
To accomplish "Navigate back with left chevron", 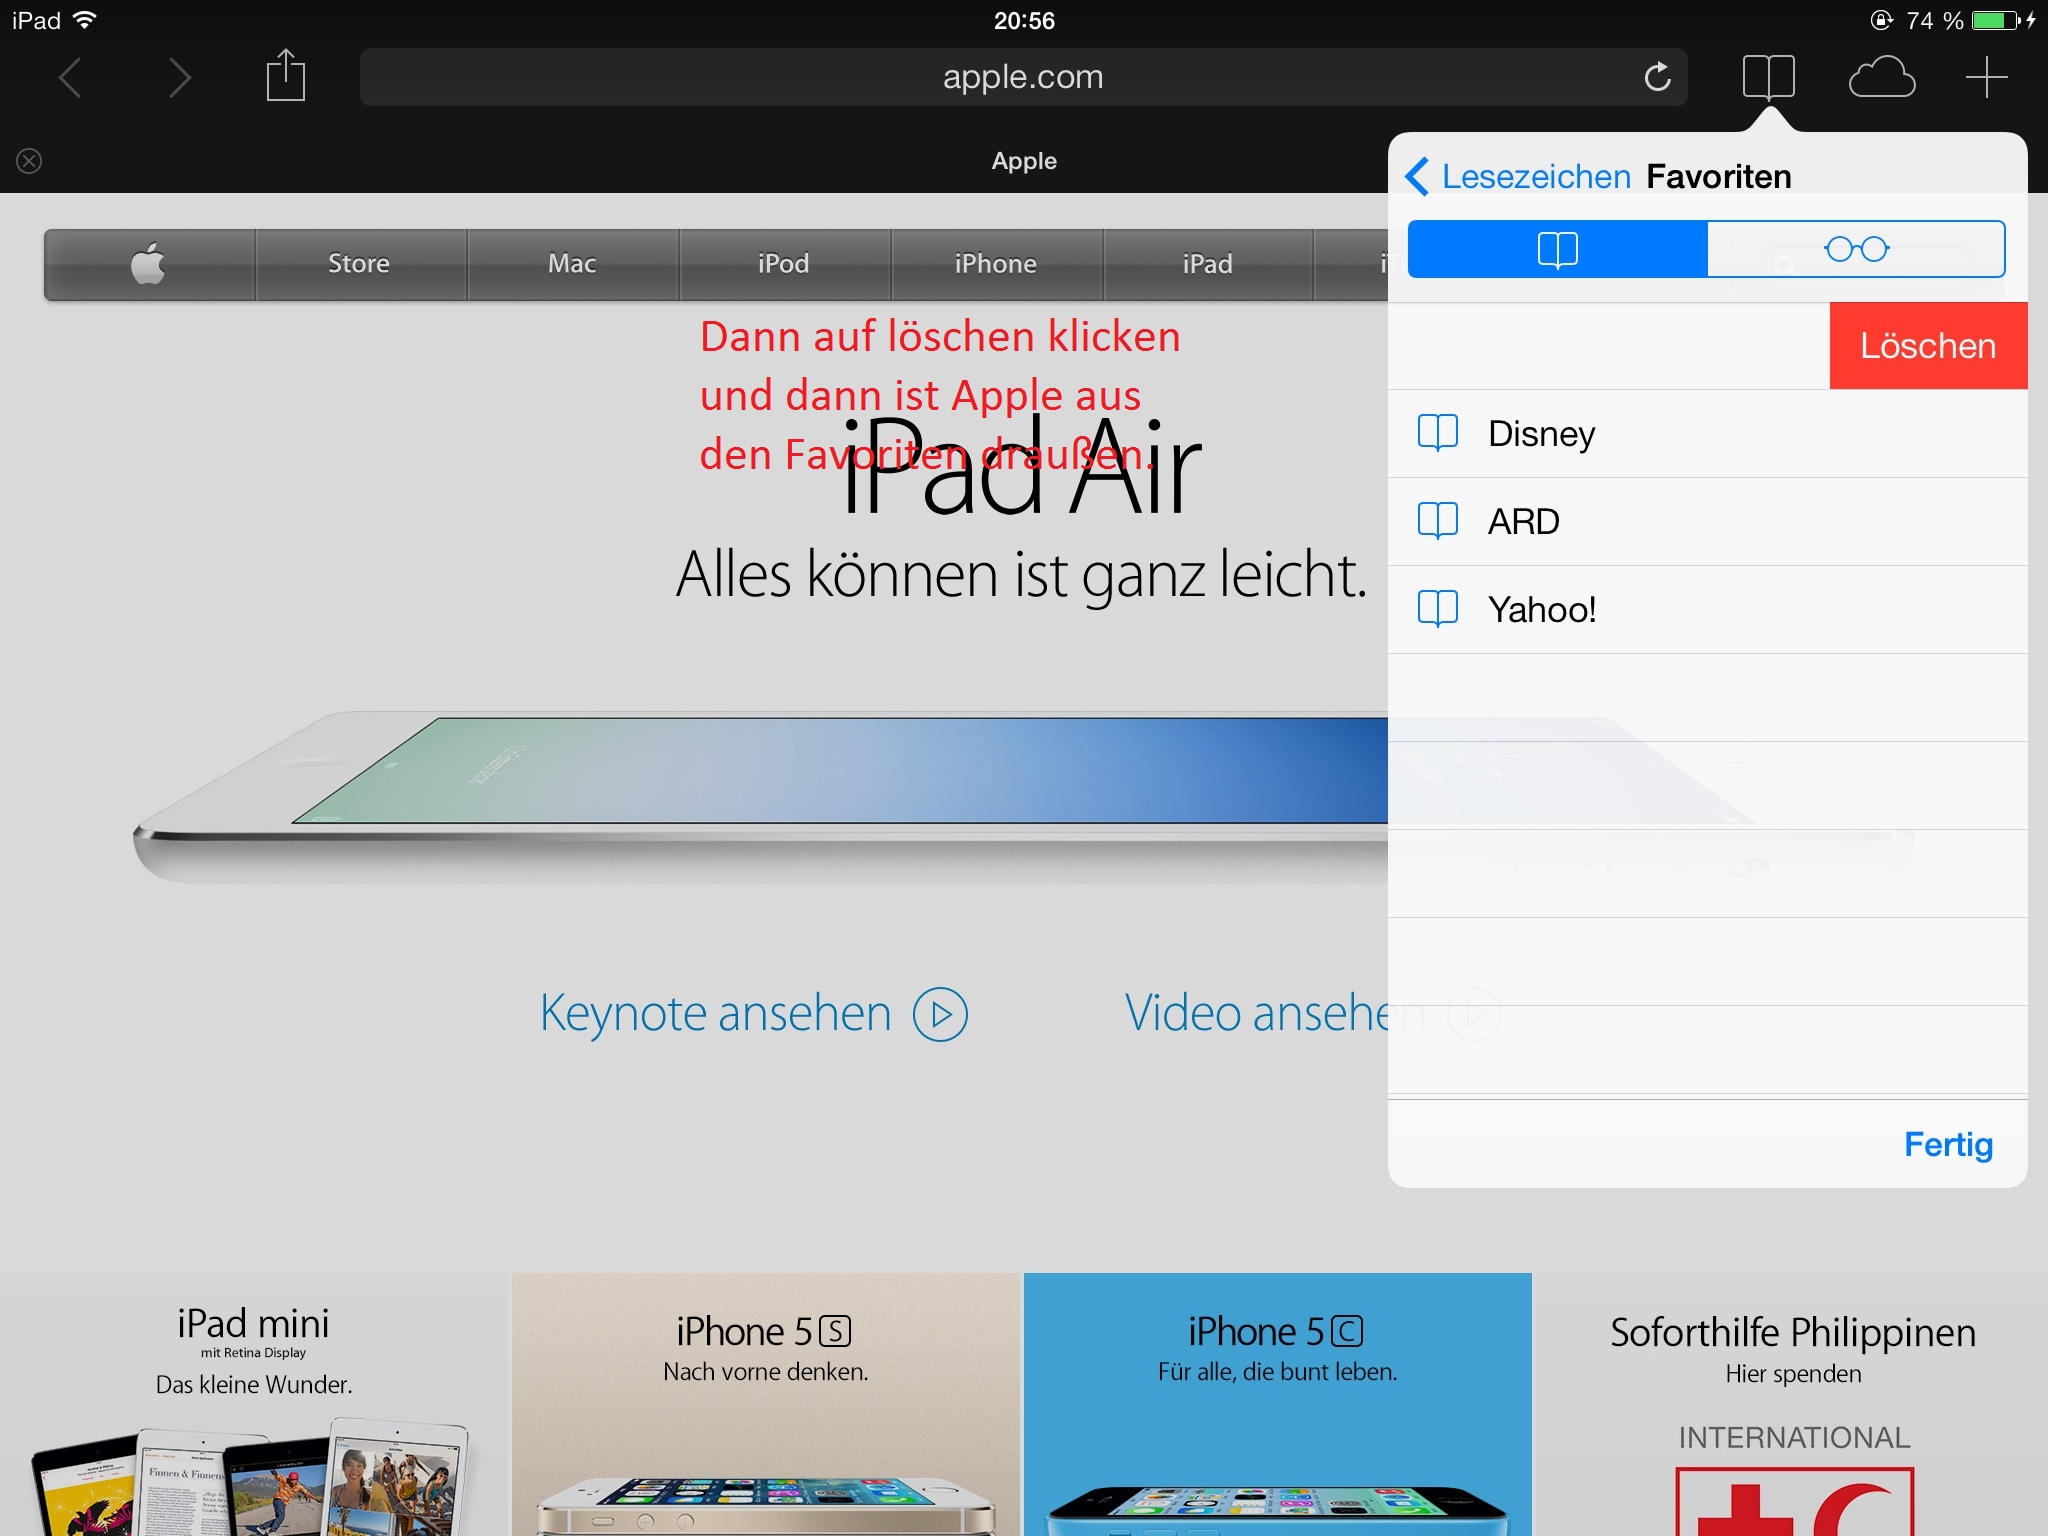I will click(x=70, y=77).
